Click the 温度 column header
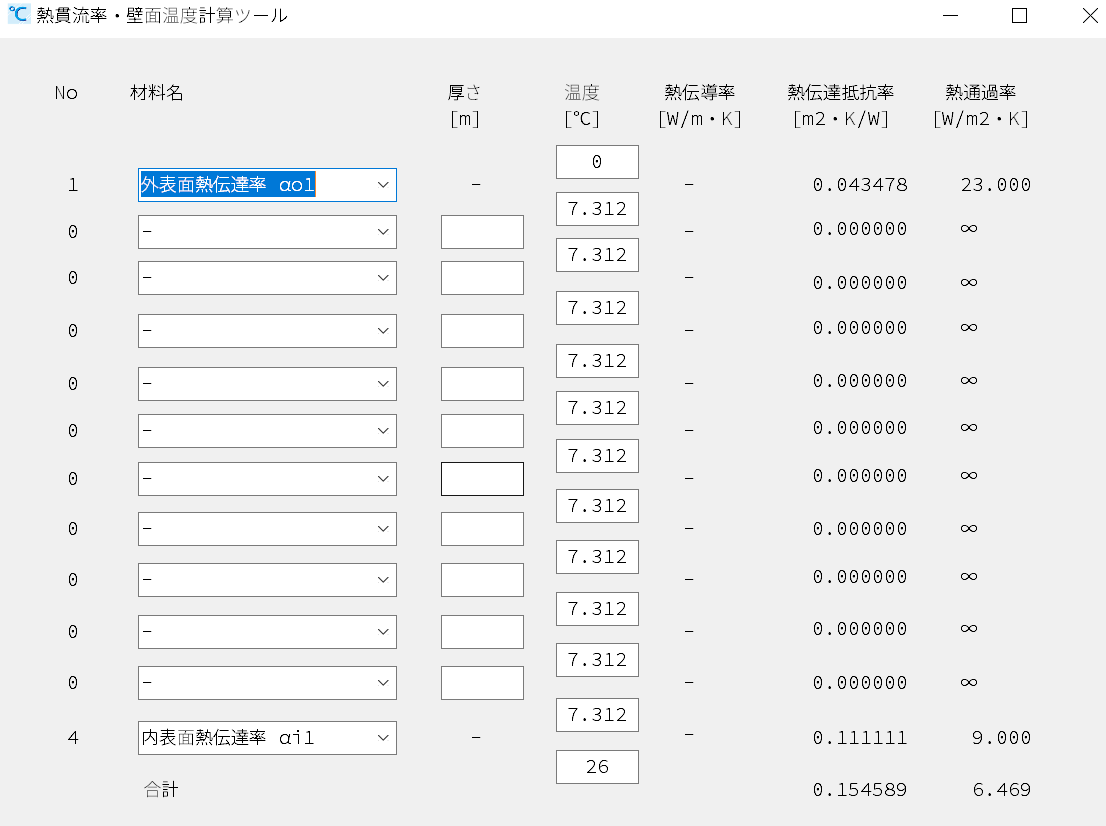Image resolution: width=1106 pixels, height=826 pixels. 582,92
